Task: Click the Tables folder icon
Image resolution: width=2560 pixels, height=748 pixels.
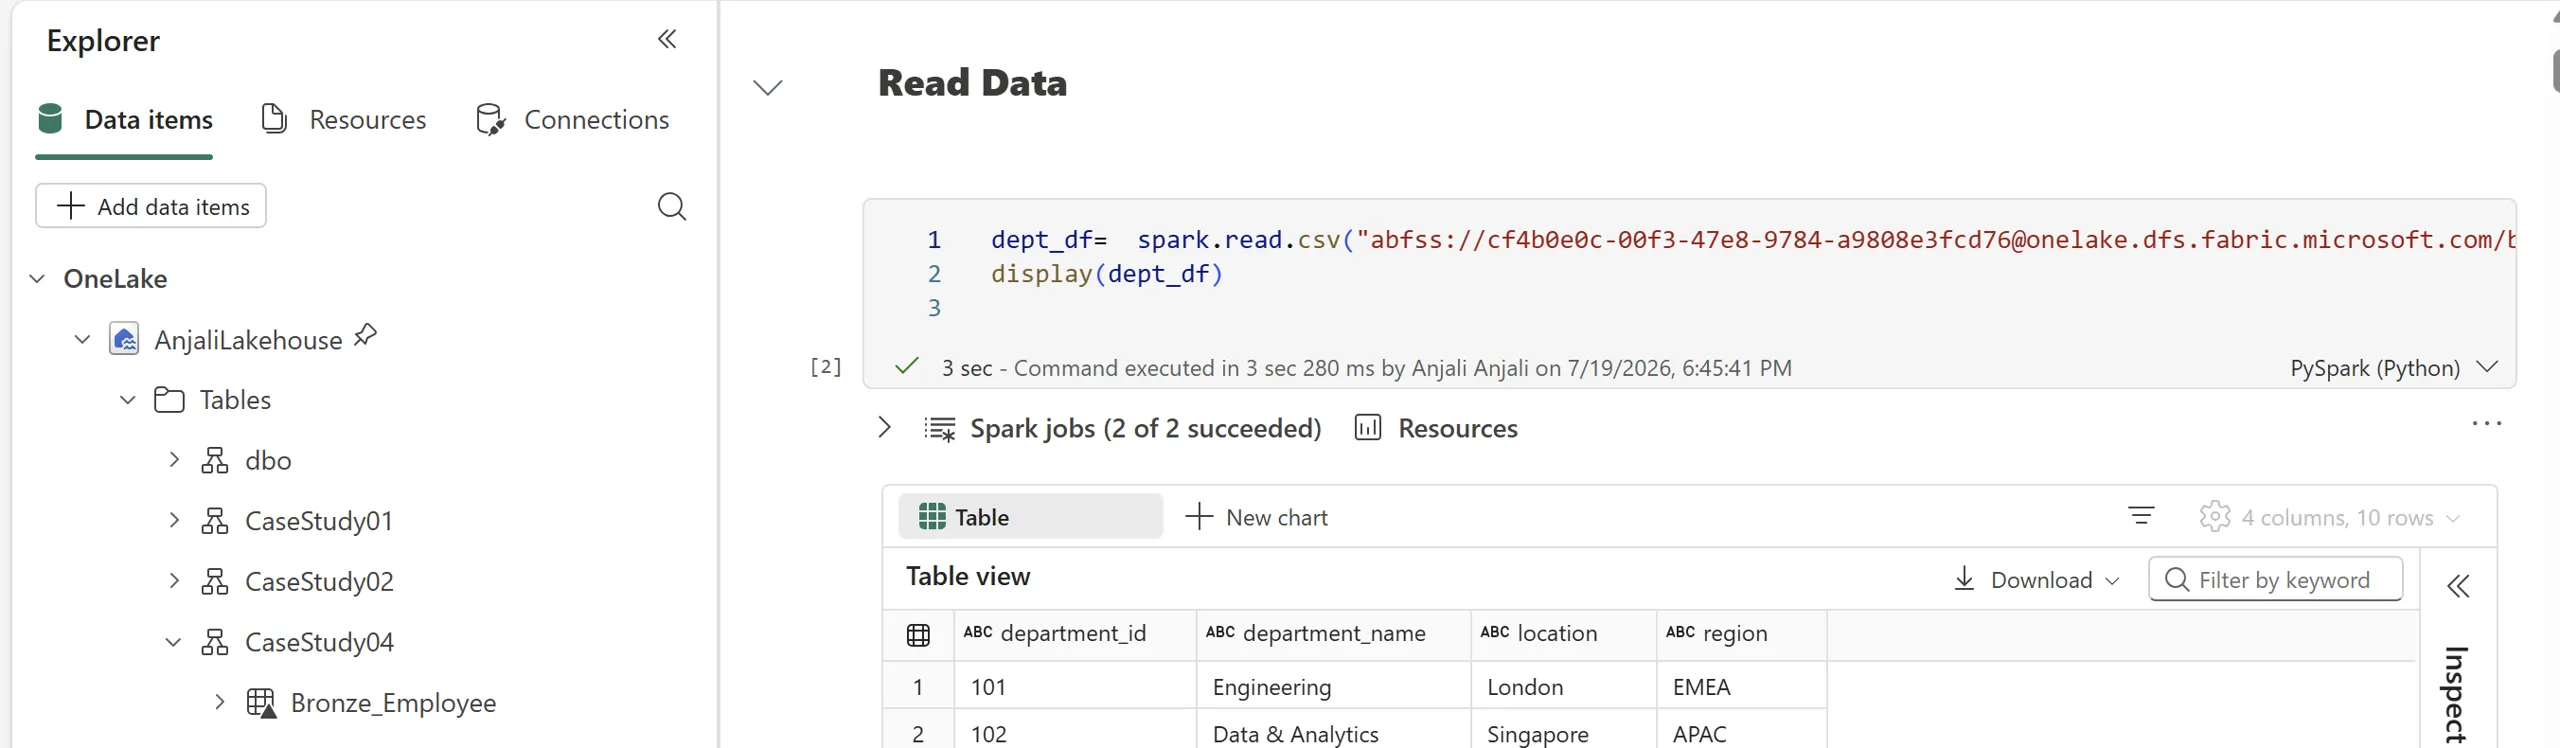Action: (x=169, y=400)
